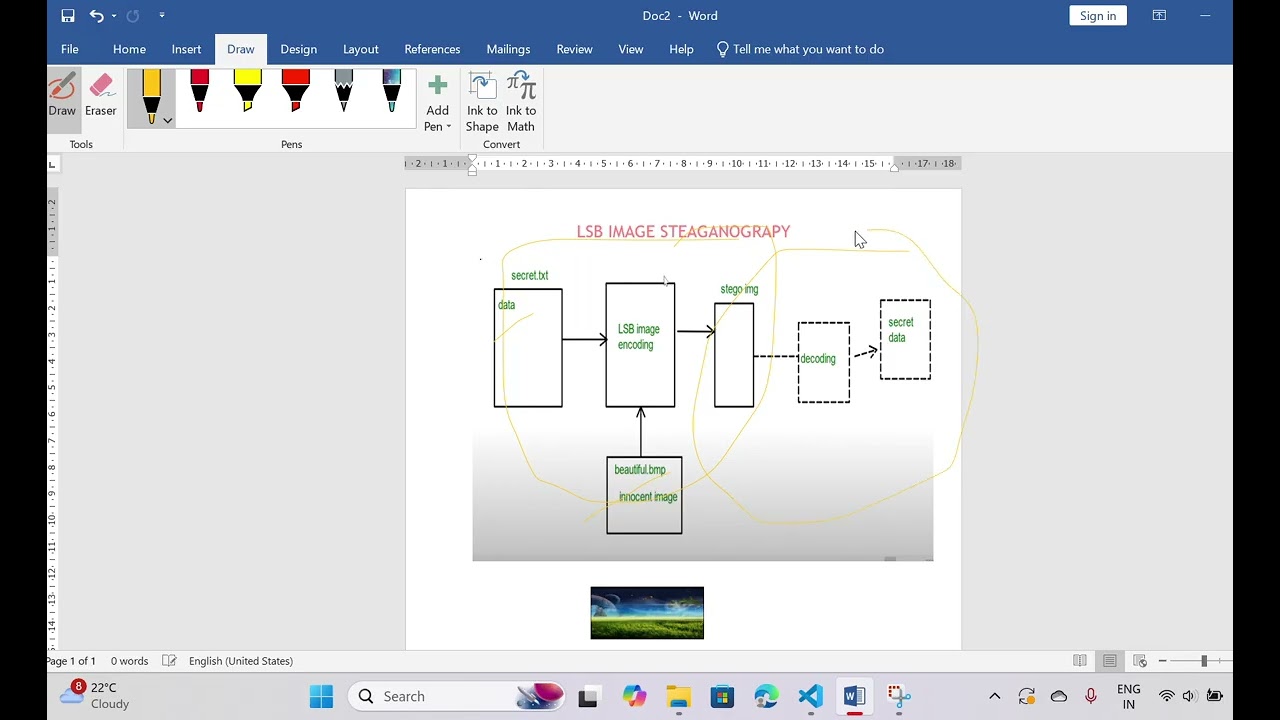The image size is (1280, 720).
Task: Click the zoom slider handle
Action: click(x=1204, y=661)
